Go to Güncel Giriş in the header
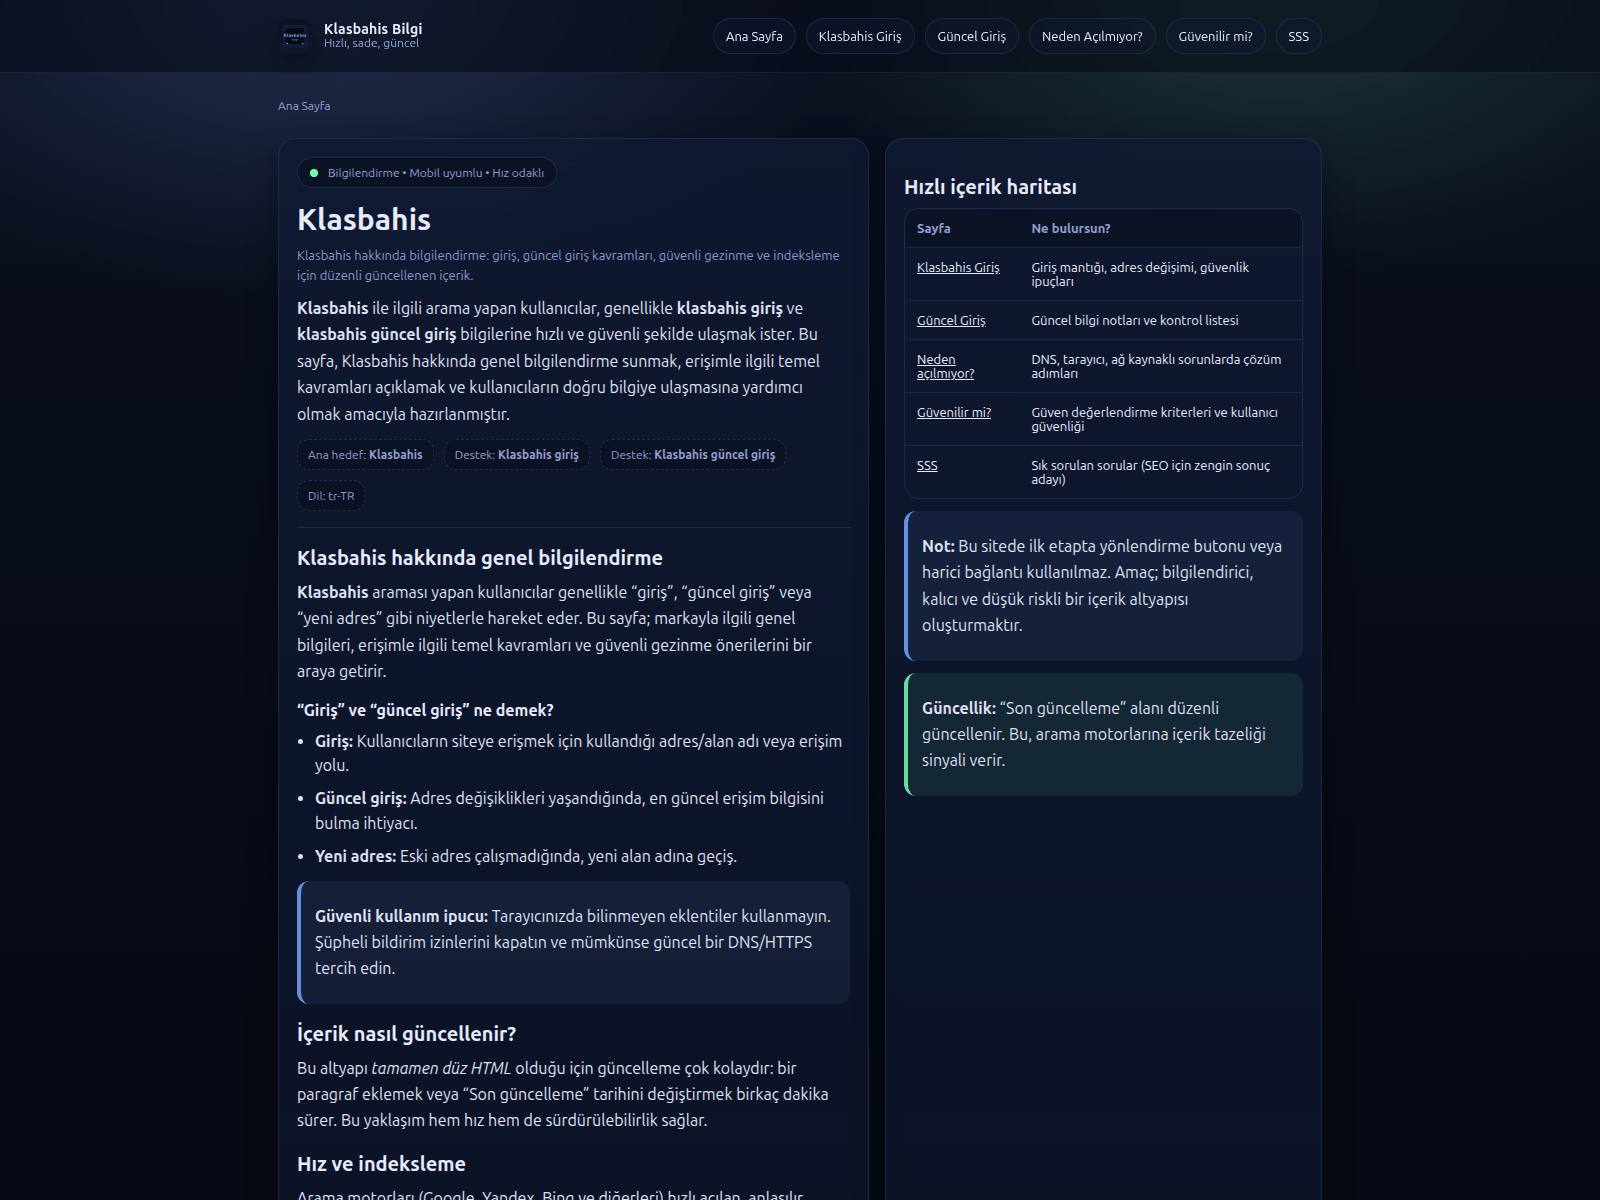The image size is (1600, 1200). tap(972, 36)
